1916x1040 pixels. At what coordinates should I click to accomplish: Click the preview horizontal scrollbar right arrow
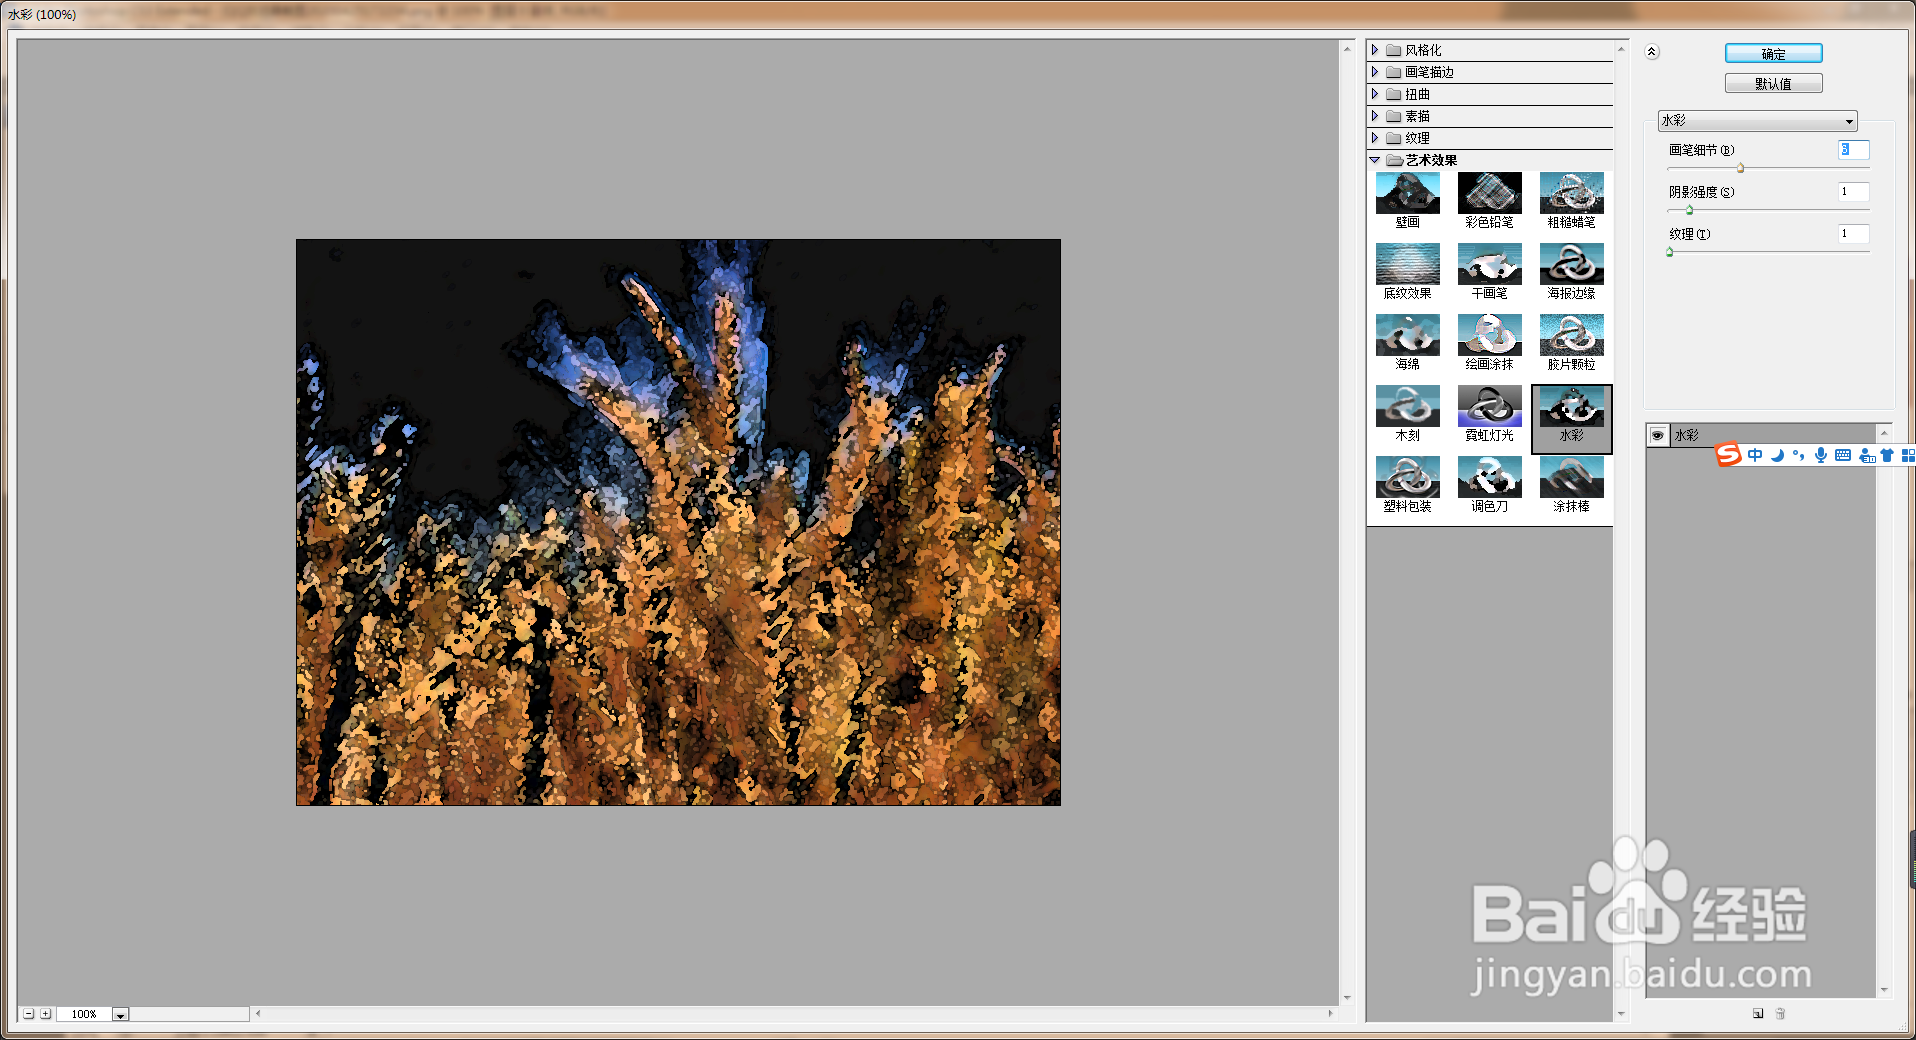1330,1013
